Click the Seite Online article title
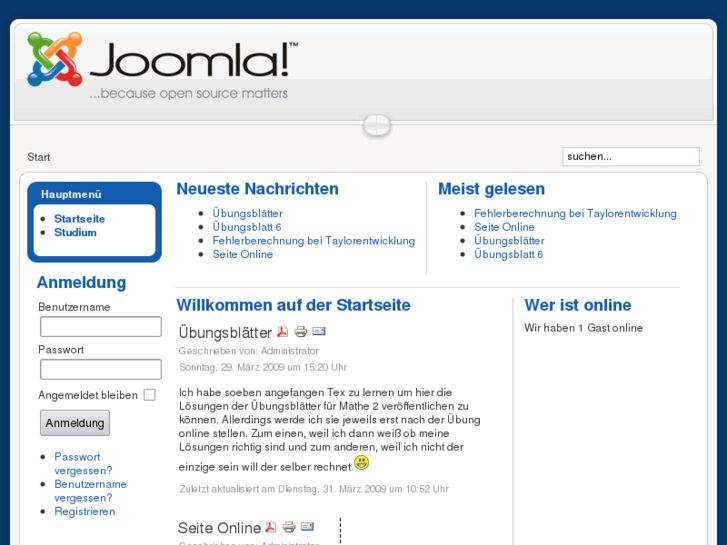The height and width of the screenshot is (545, 727). [x=219, y=528]
